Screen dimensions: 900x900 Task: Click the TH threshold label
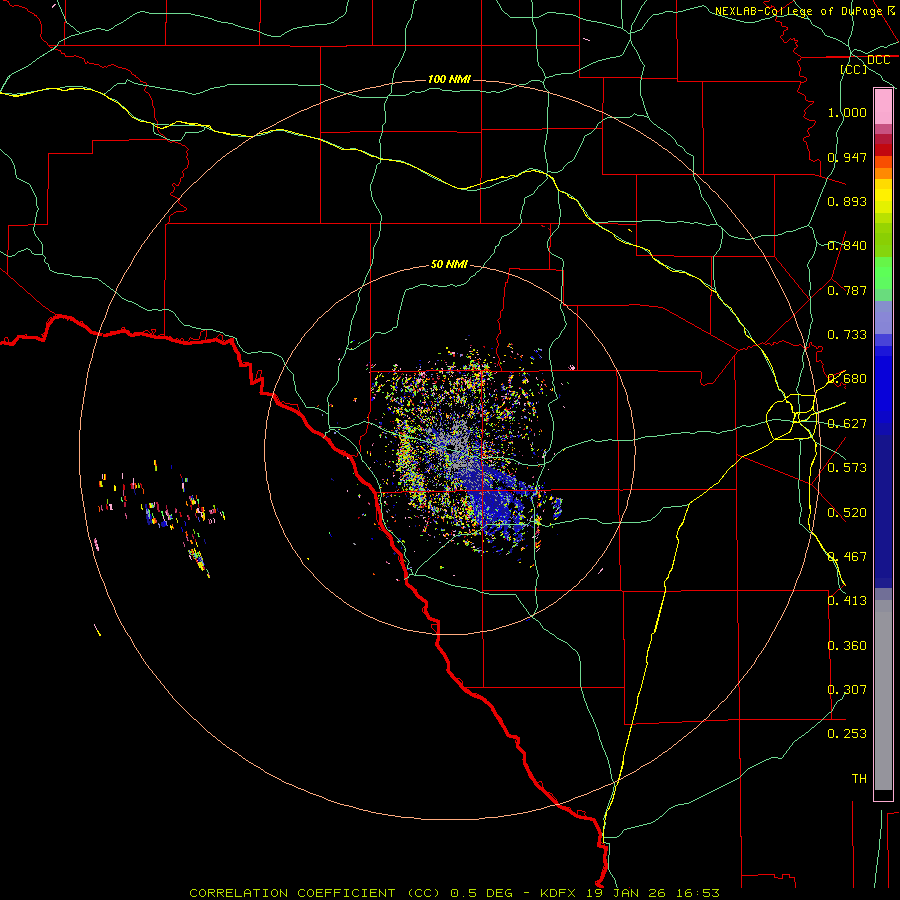pyautogui.click(x=859, y=779)
